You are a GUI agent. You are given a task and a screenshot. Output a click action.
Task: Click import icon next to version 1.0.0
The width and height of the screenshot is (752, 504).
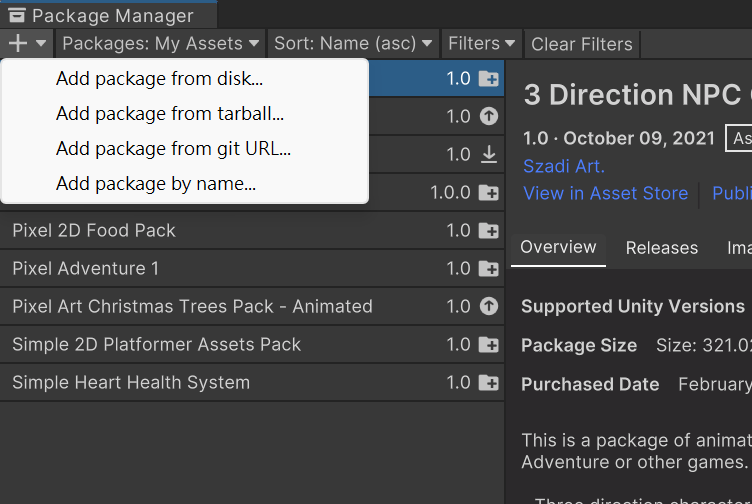(x=489, y=193)
